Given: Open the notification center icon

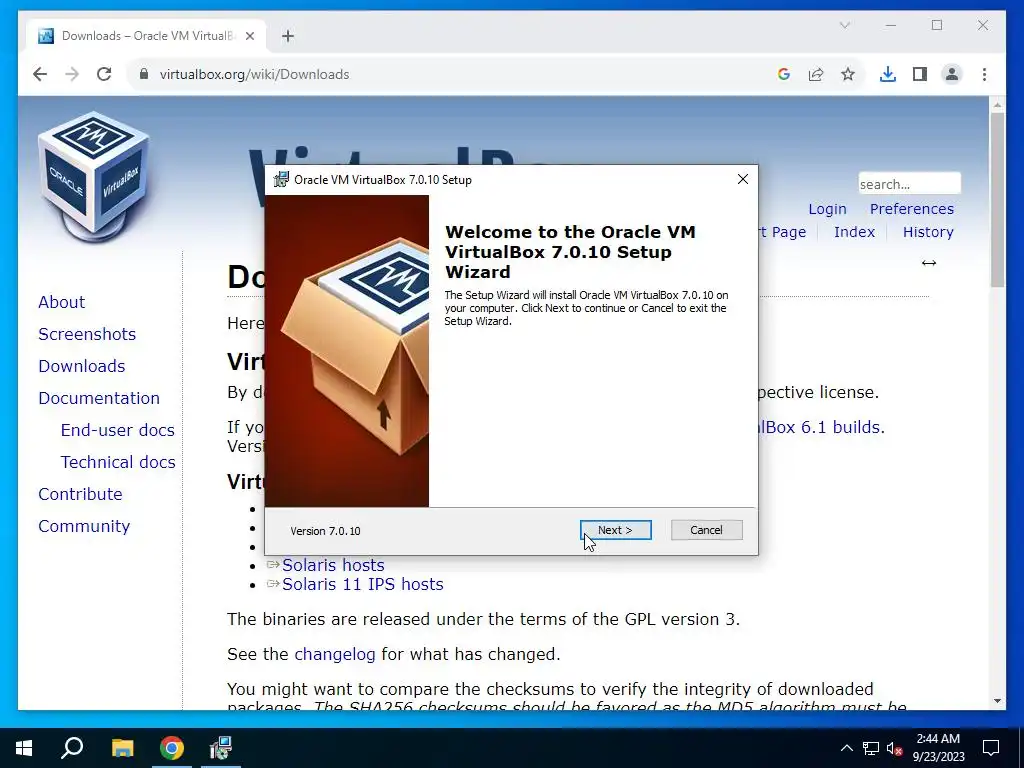Looking at the screenshot, I should point(991,748).
